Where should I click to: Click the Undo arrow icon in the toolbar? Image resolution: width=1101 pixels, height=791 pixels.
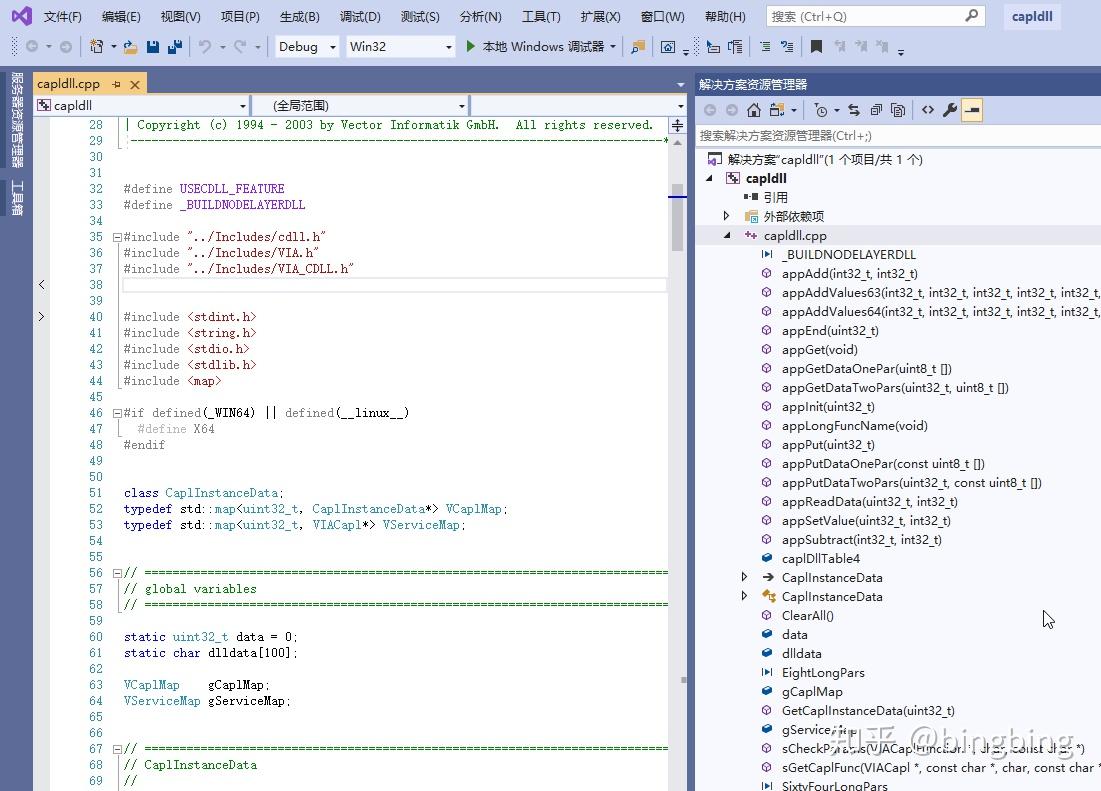pyautogui.click(x=205, y=47)
